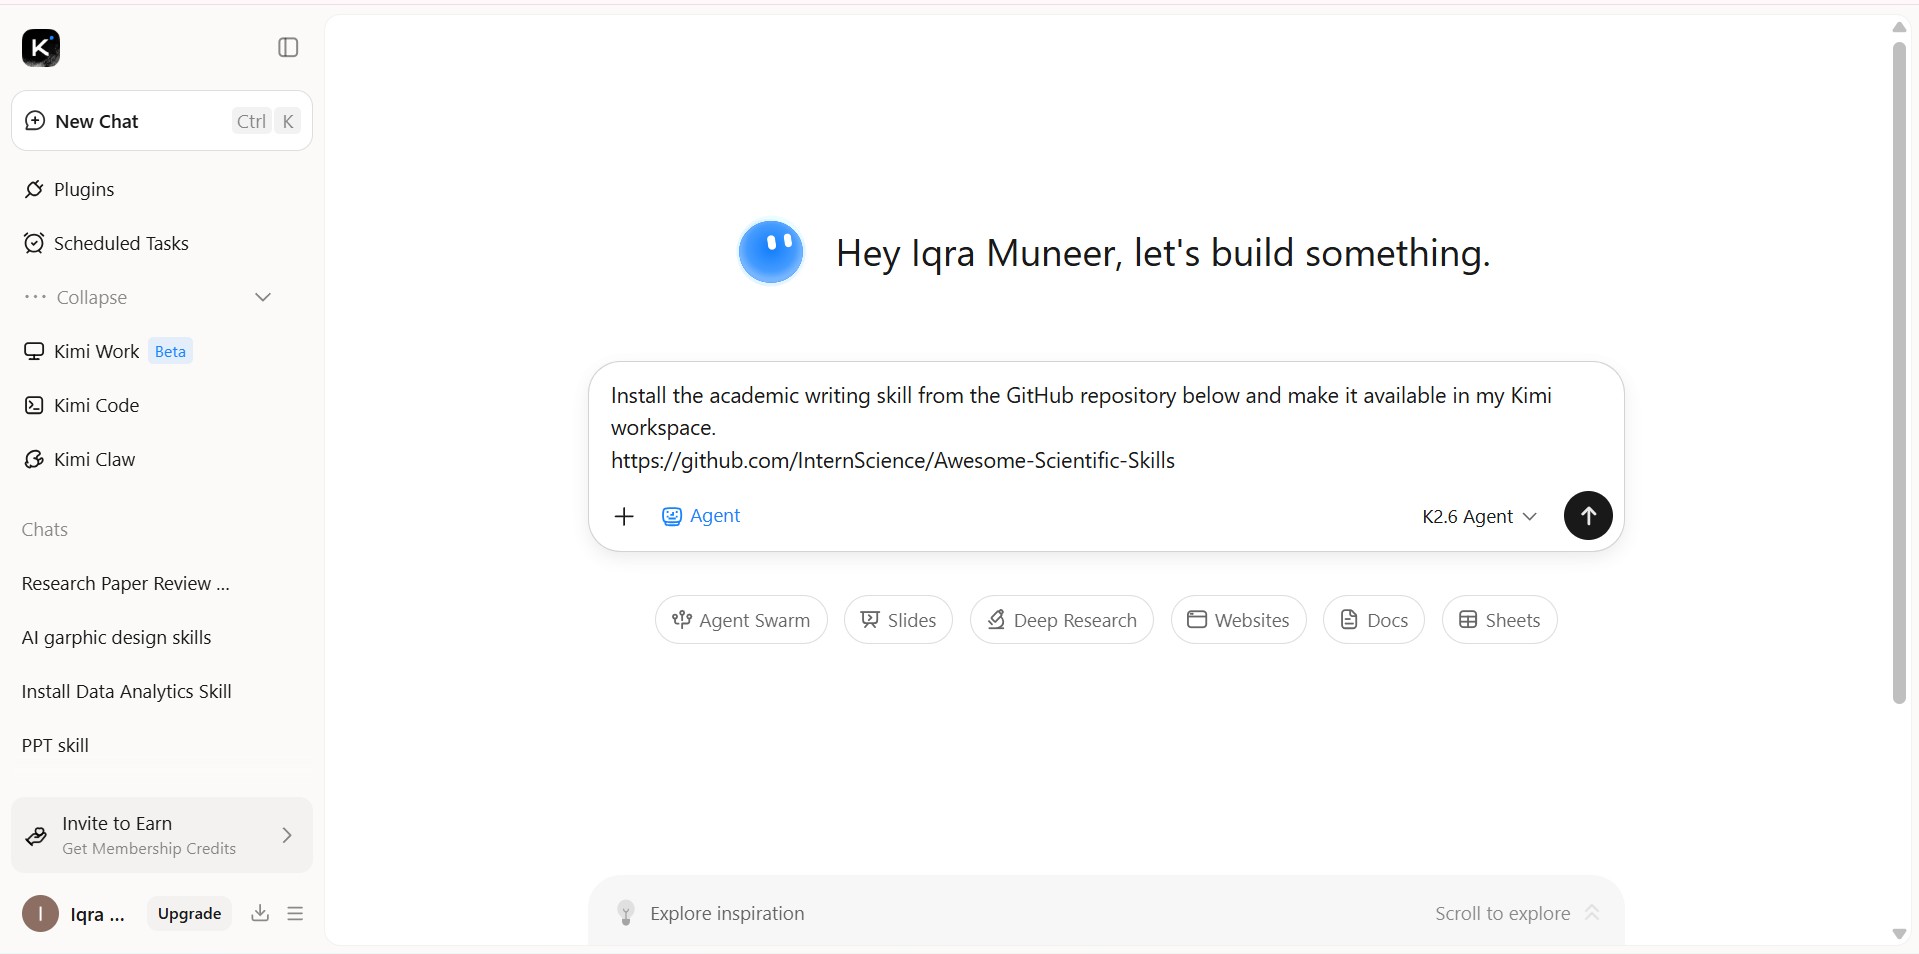Image resolution: width=1919 pixels, height=954 pixels.
Task: Open the Plugins page
Action: click(84, 189)
